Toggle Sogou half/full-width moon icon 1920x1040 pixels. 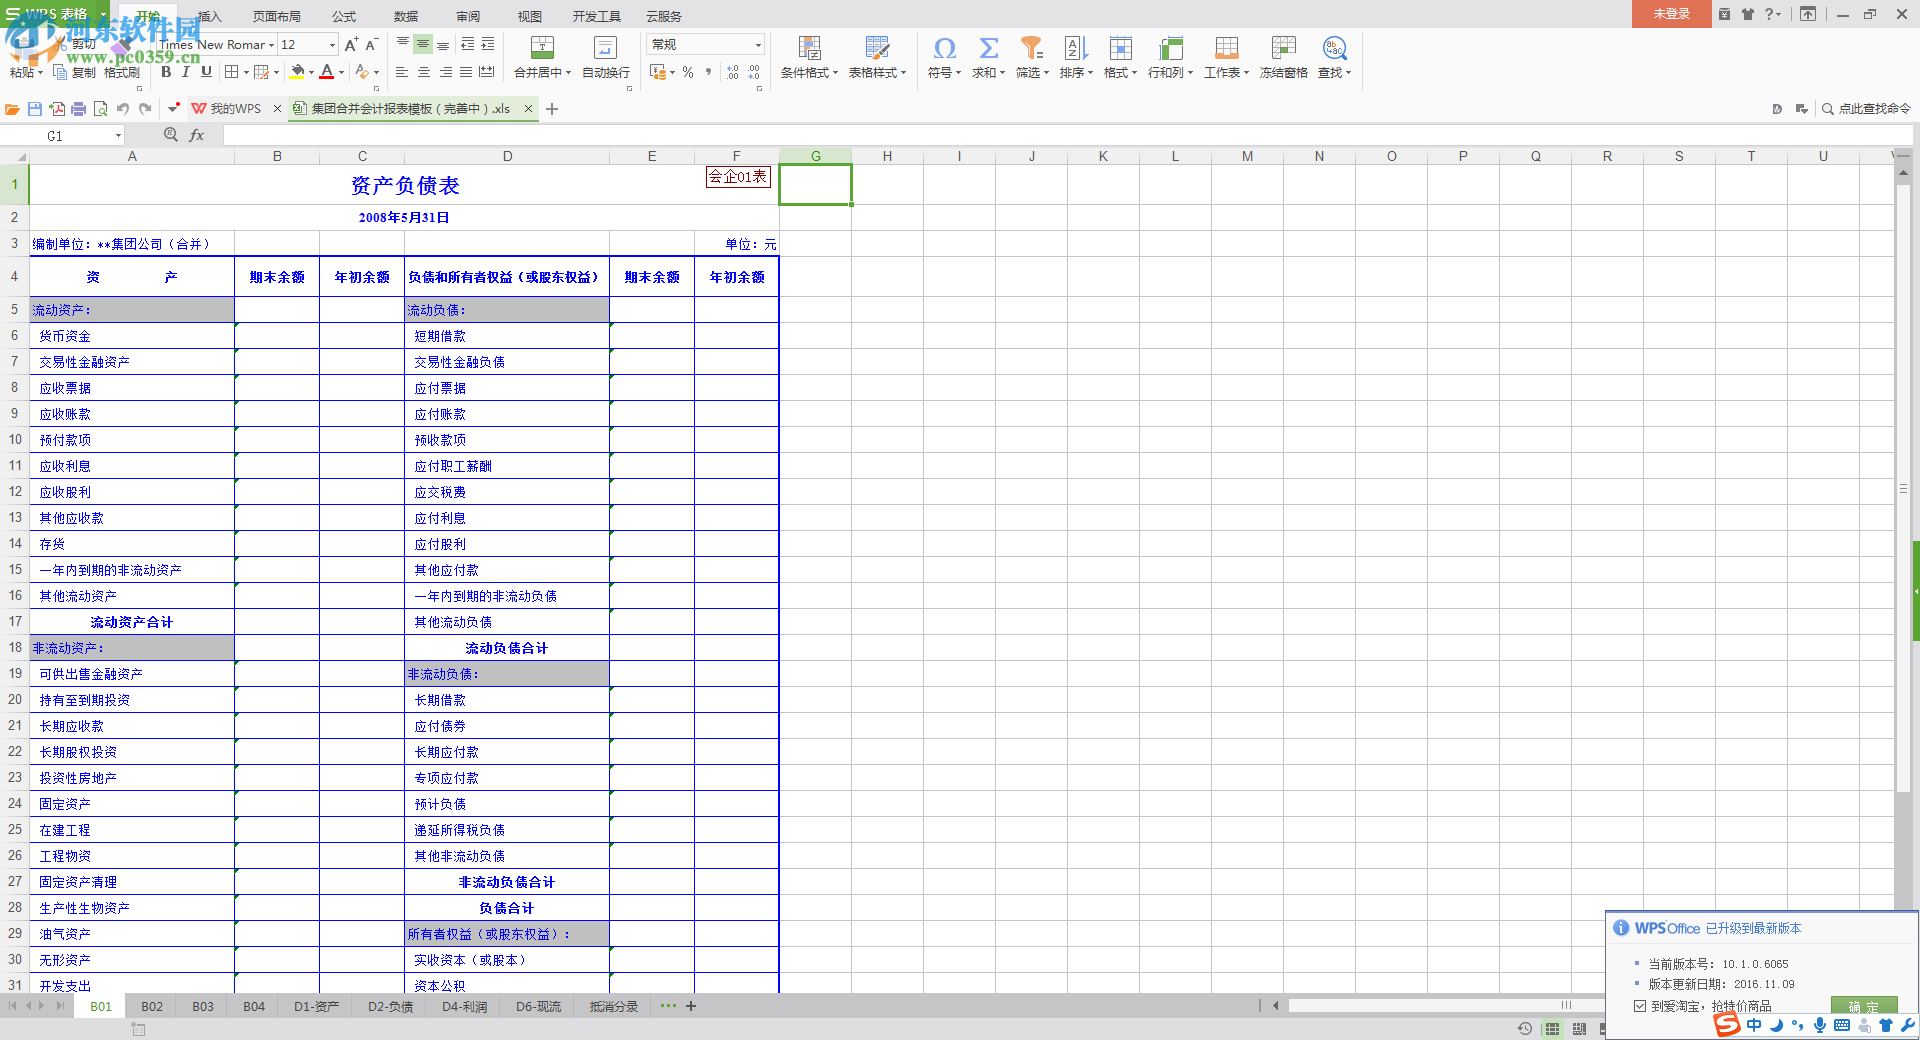tap(1776, 1025)
